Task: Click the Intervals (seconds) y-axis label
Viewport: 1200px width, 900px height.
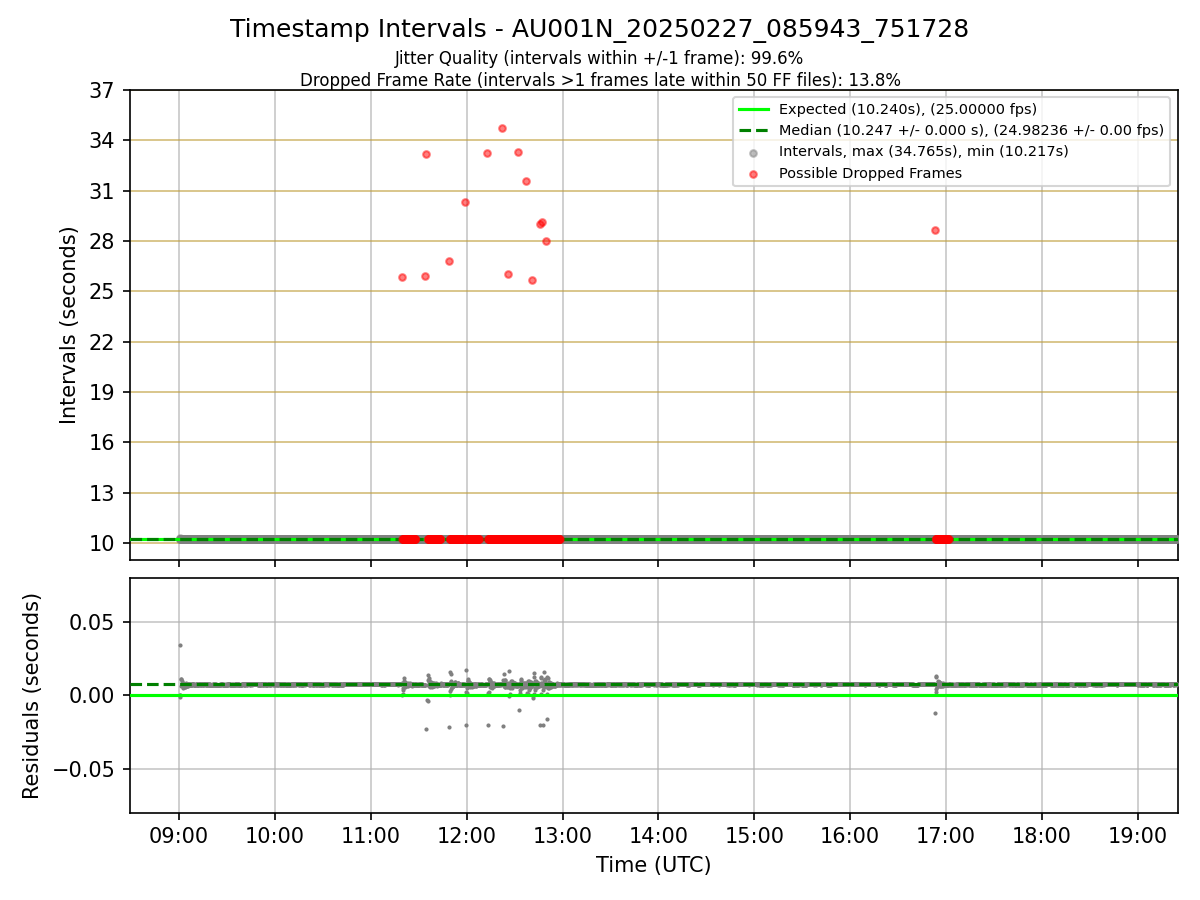Action: (68, 325)
